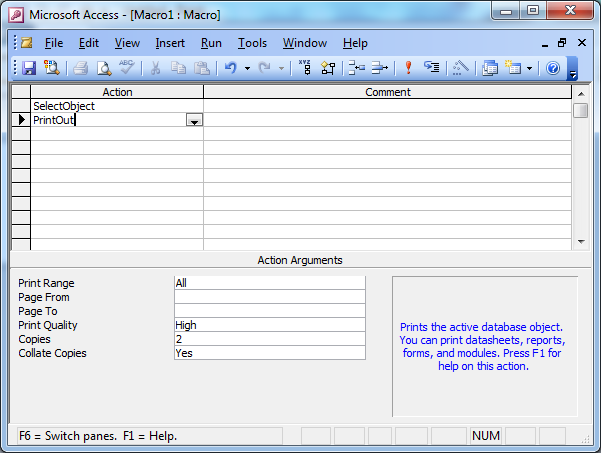This screenshot has width=601, height=453.
Task: Run the macro with exclamation icon
Action: (409, 68)
